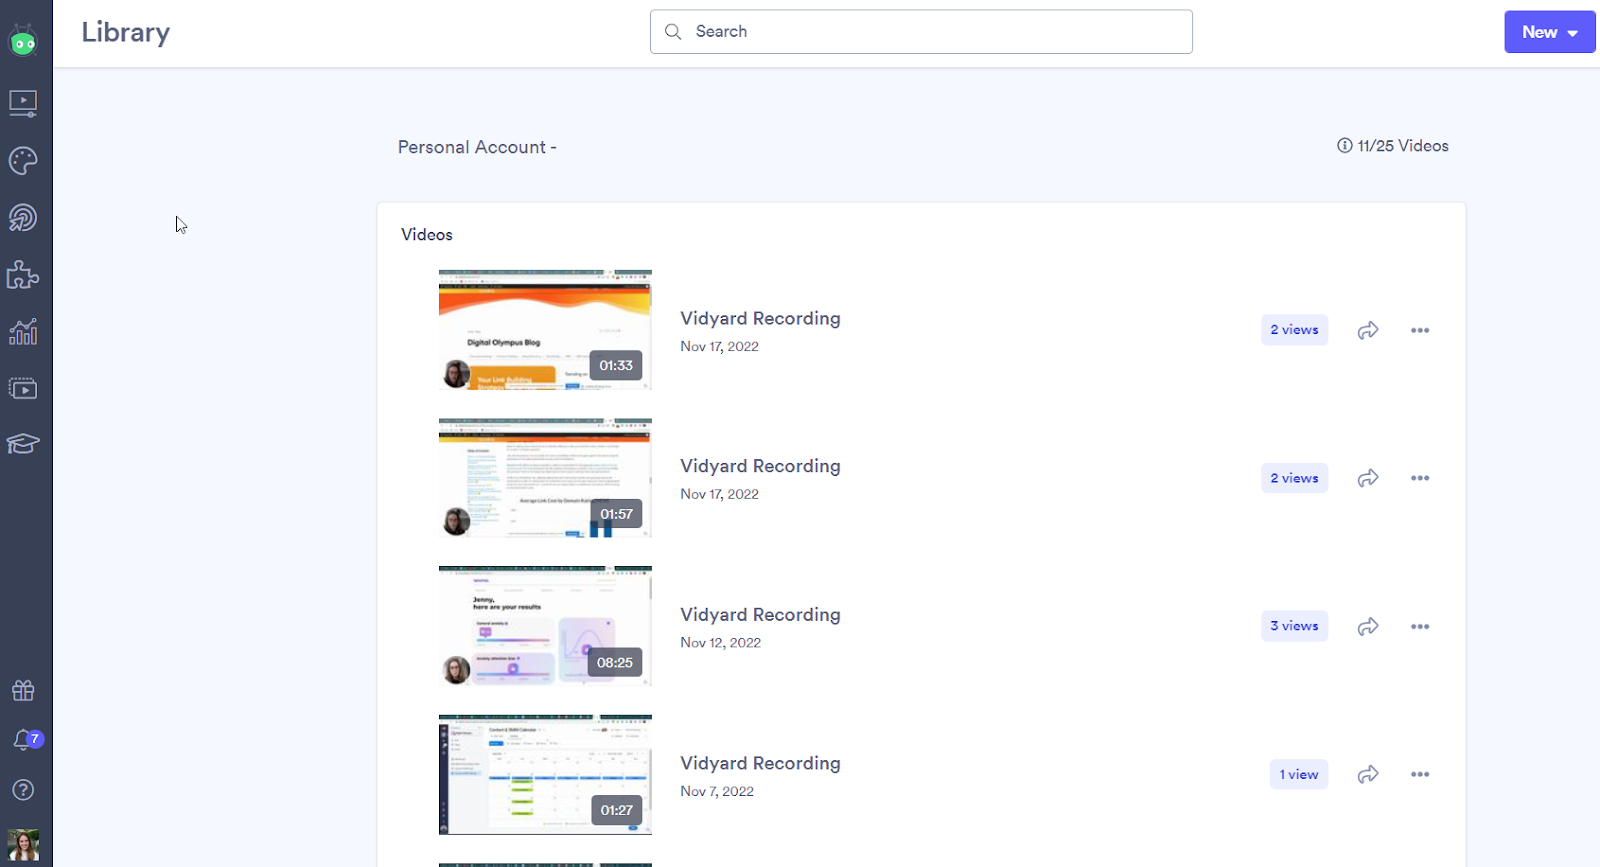Share the 01:33 Vidyard Recording
This screenshot has height=867, width=1600.
(x=1368, y=330)
